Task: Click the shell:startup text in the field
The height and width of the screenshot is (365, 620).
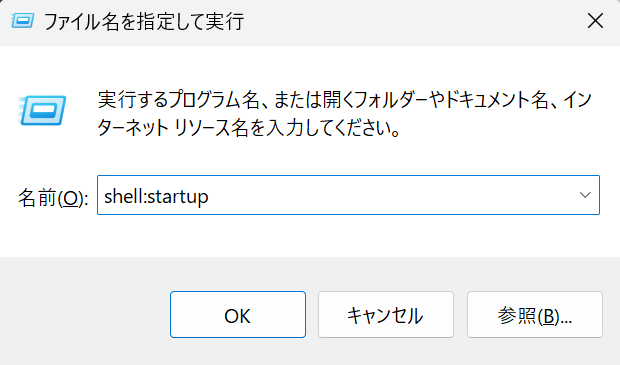Action: (156, 197)
